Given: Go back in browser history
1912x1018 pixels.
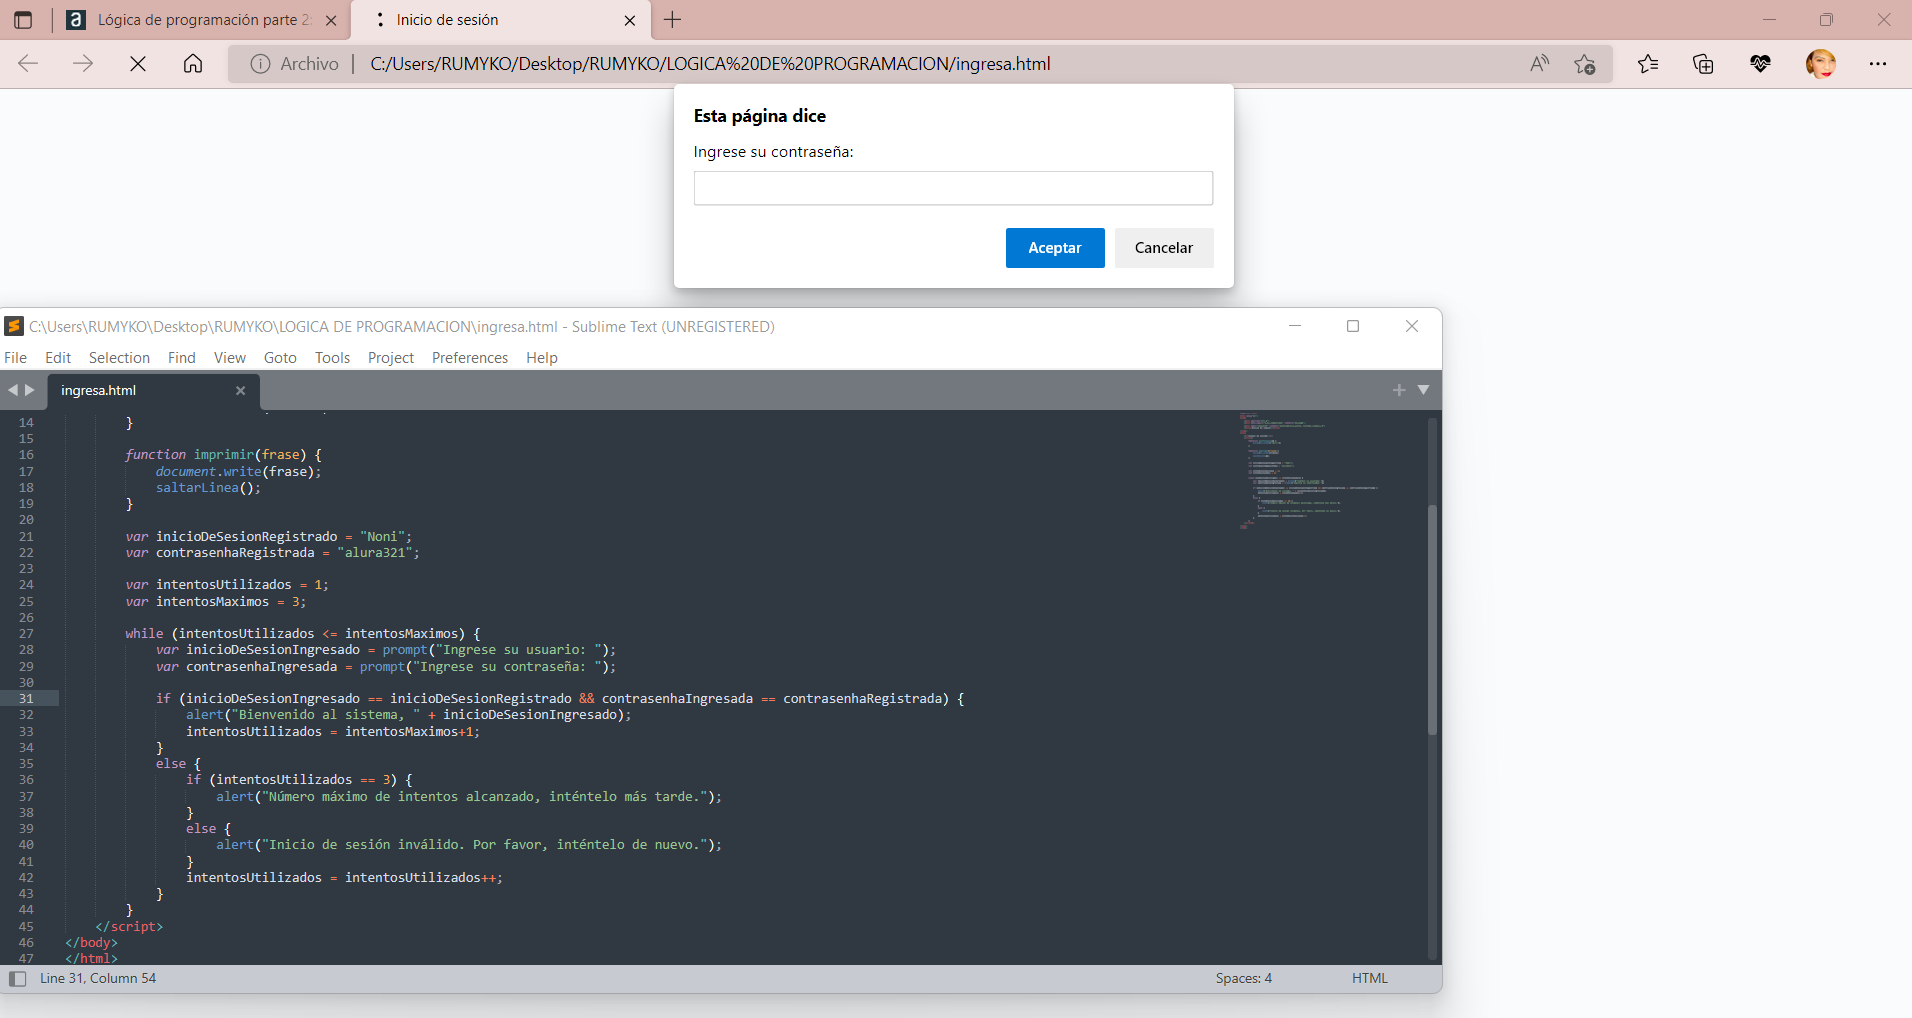Looking at the screenshot, I should (x=28, y=64).
